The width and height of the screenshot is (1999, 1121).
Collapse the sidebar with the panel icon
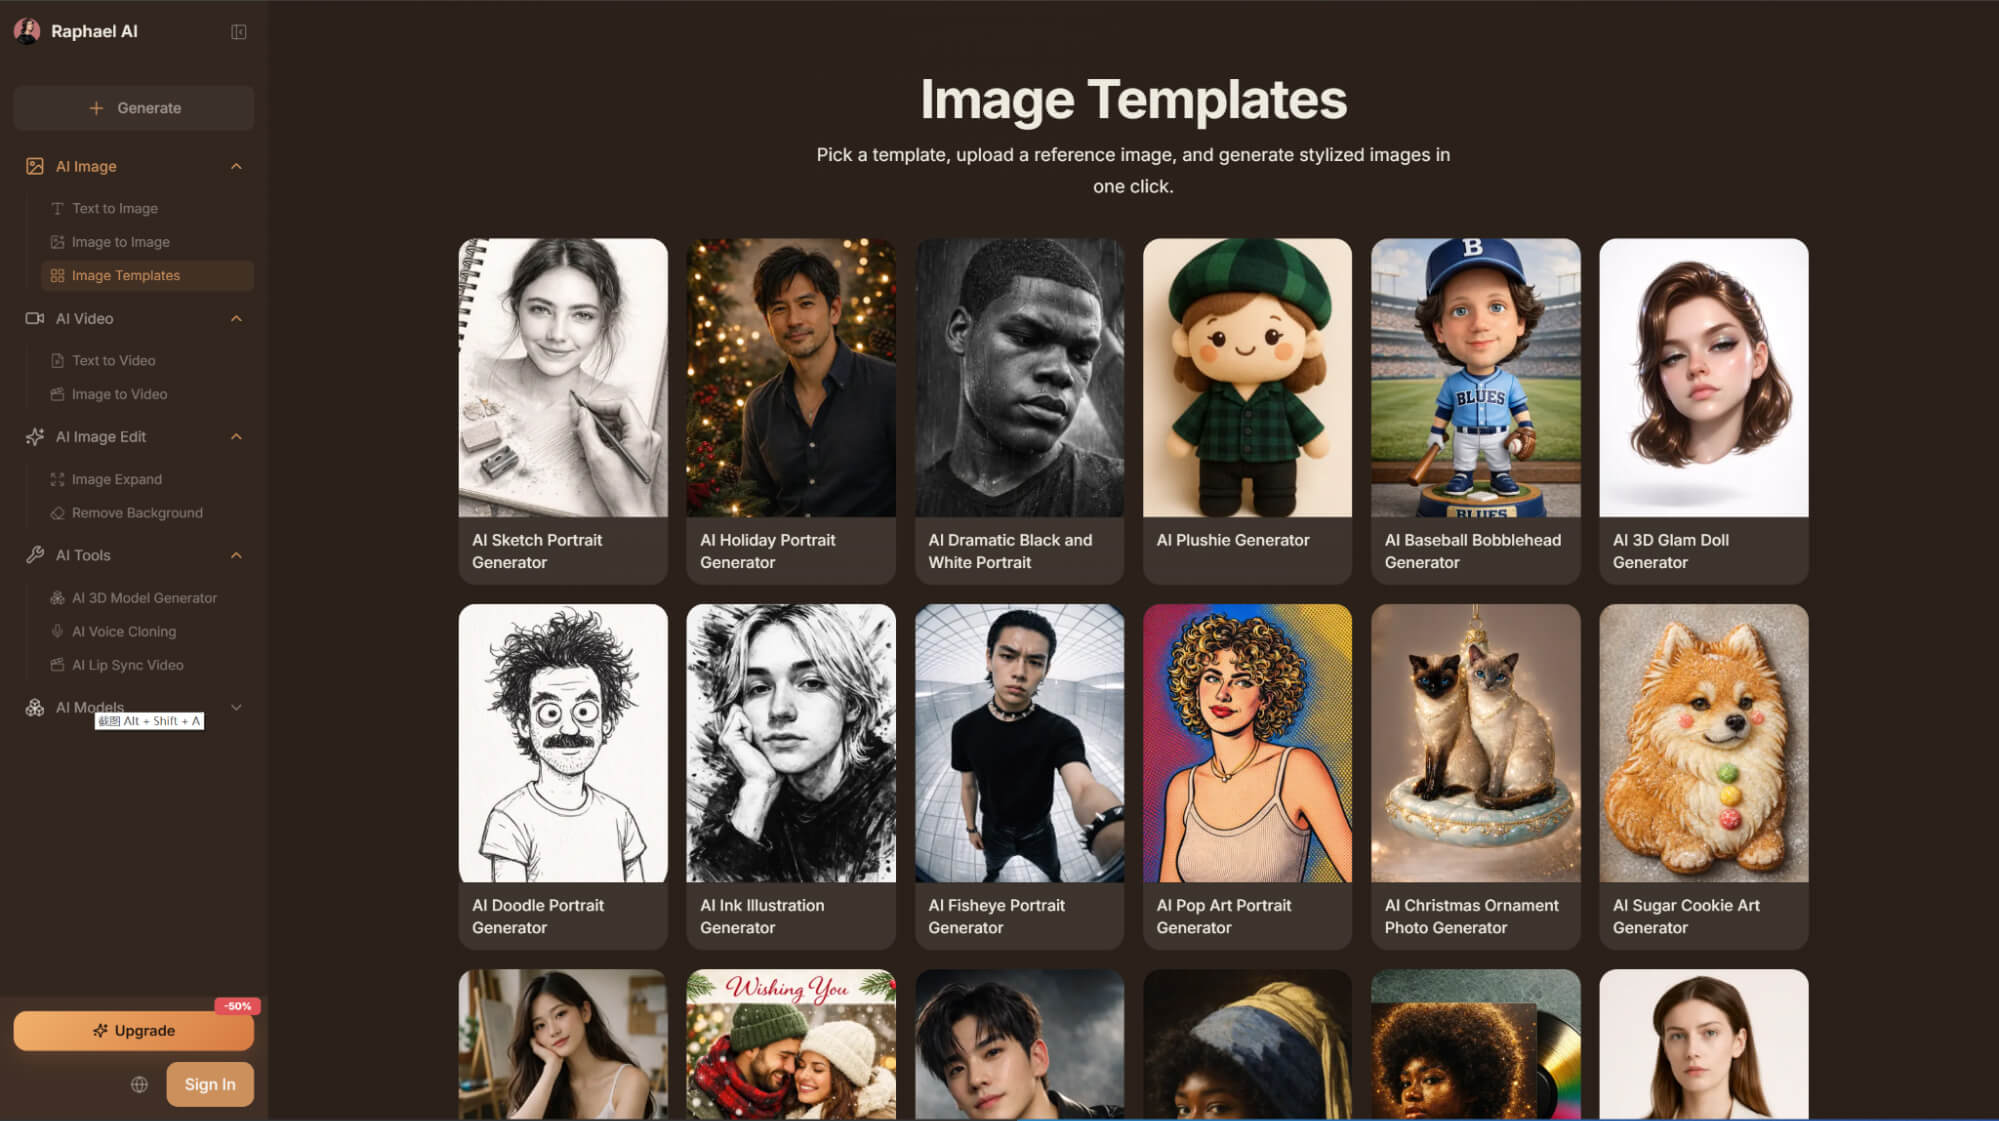238,32
